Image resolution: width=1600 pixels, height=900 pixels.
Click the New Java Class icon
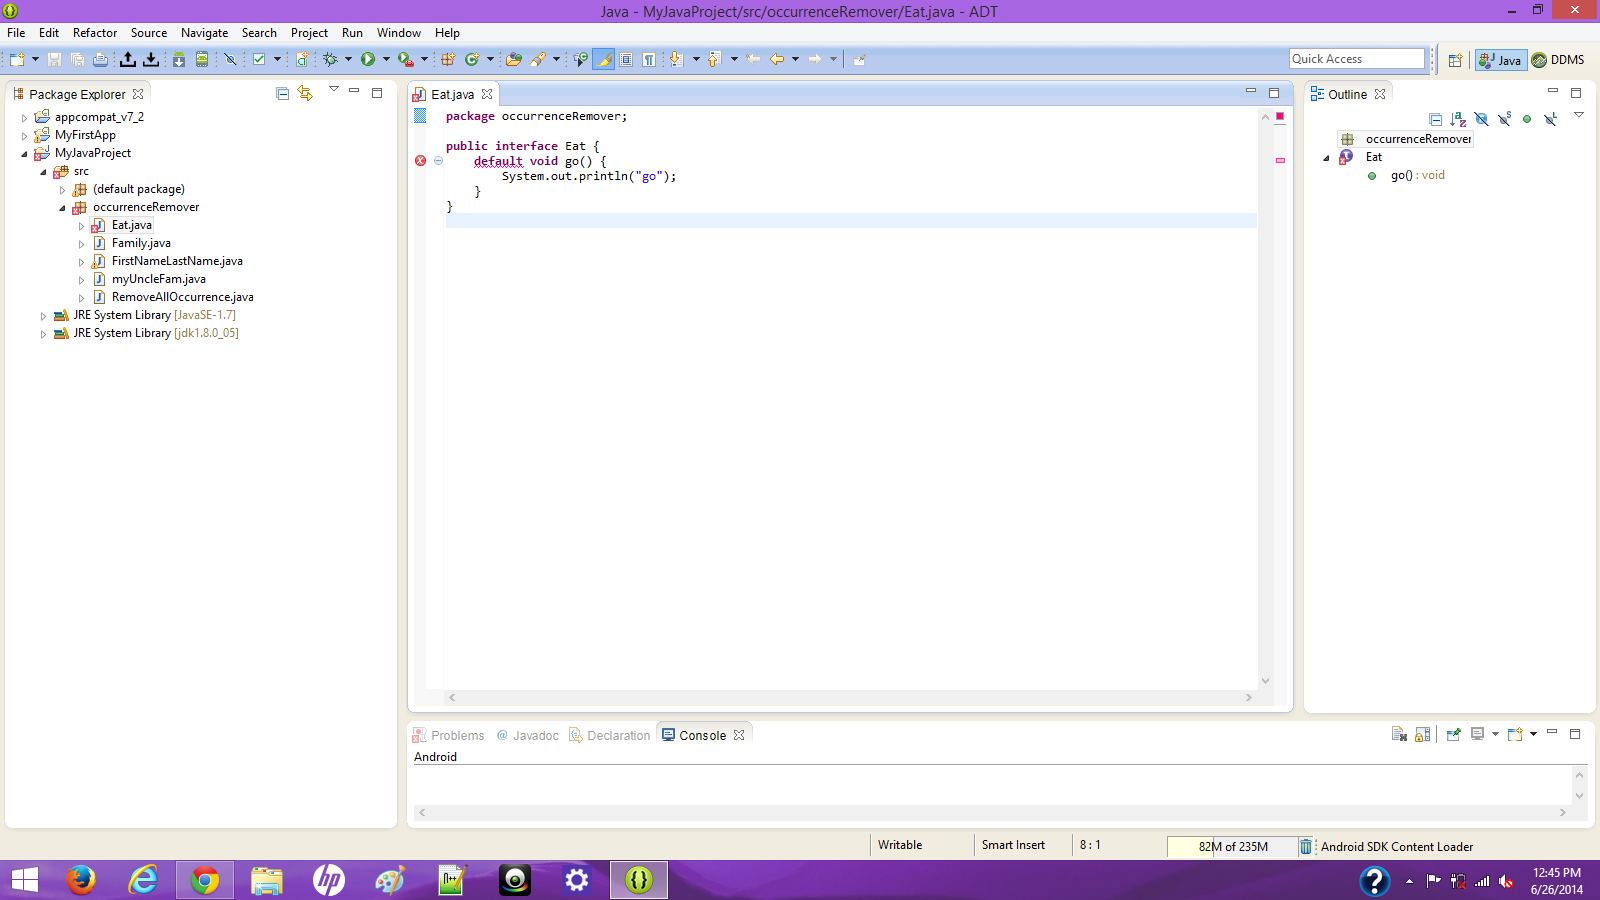[472, 59]
